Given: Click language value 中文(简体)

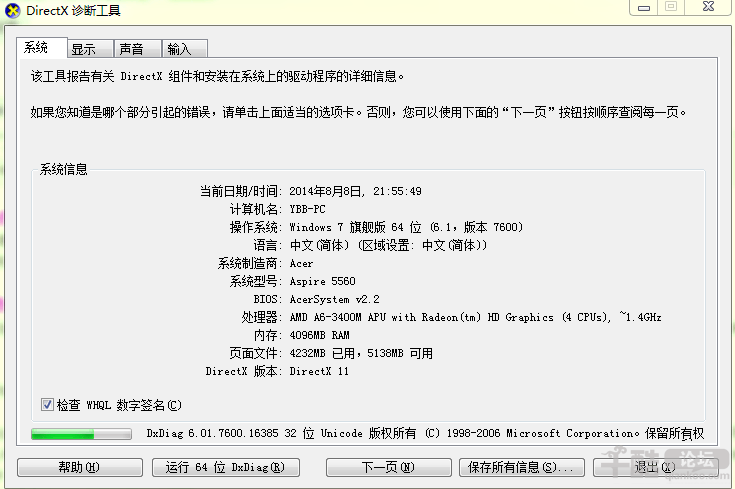Looking at the screenshot, I should point(389,245).
